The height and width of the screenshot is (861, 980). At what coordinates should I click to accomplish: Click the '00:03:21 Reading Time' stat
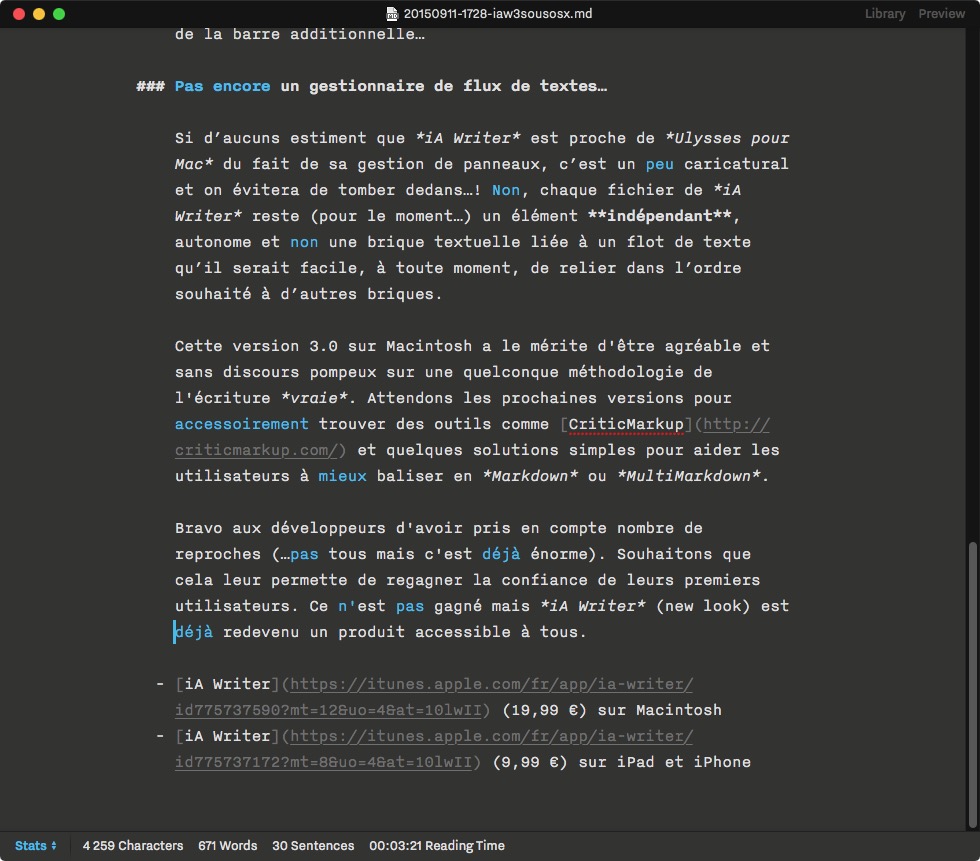tap(437, 845)
